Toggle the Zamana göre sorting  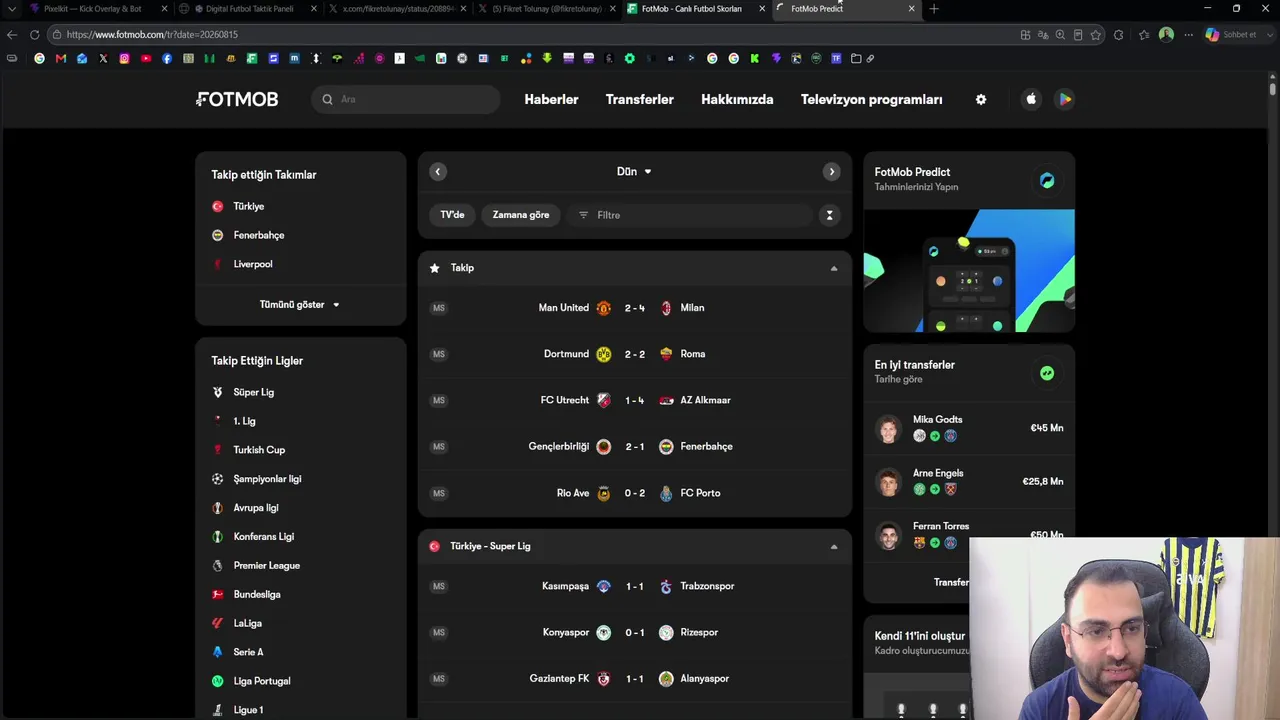tap(521, 215)
